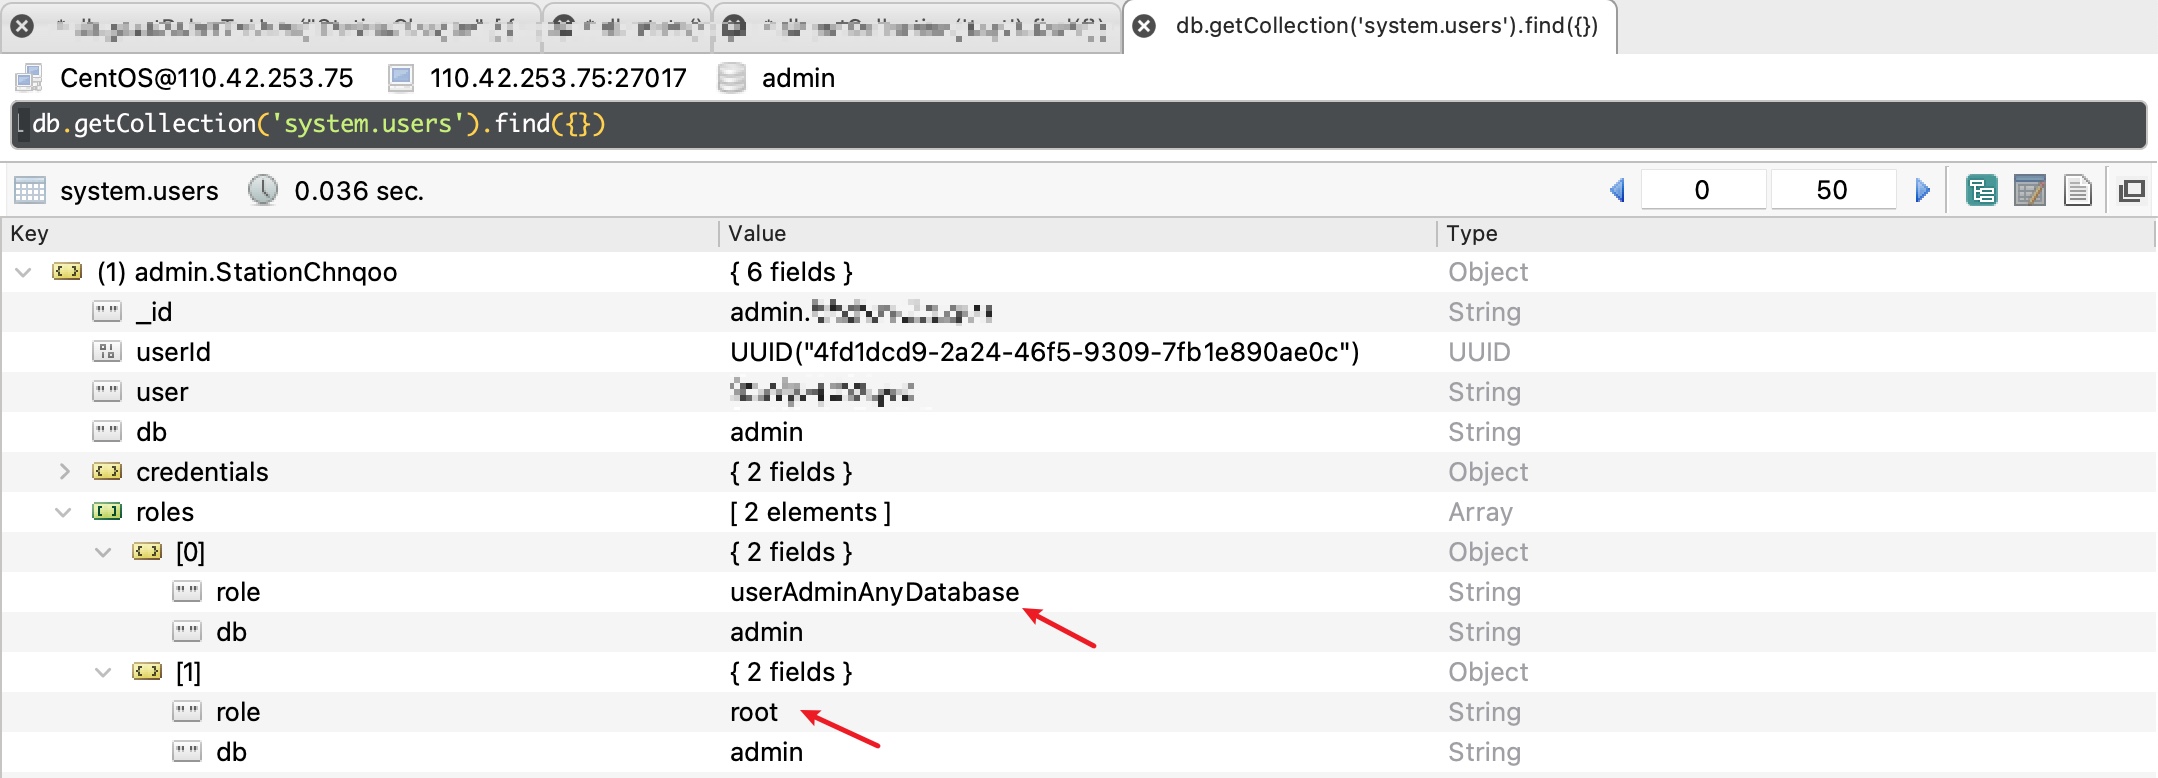
Task: Click the Array type cell for roles
Action: tap(1480, 512)
